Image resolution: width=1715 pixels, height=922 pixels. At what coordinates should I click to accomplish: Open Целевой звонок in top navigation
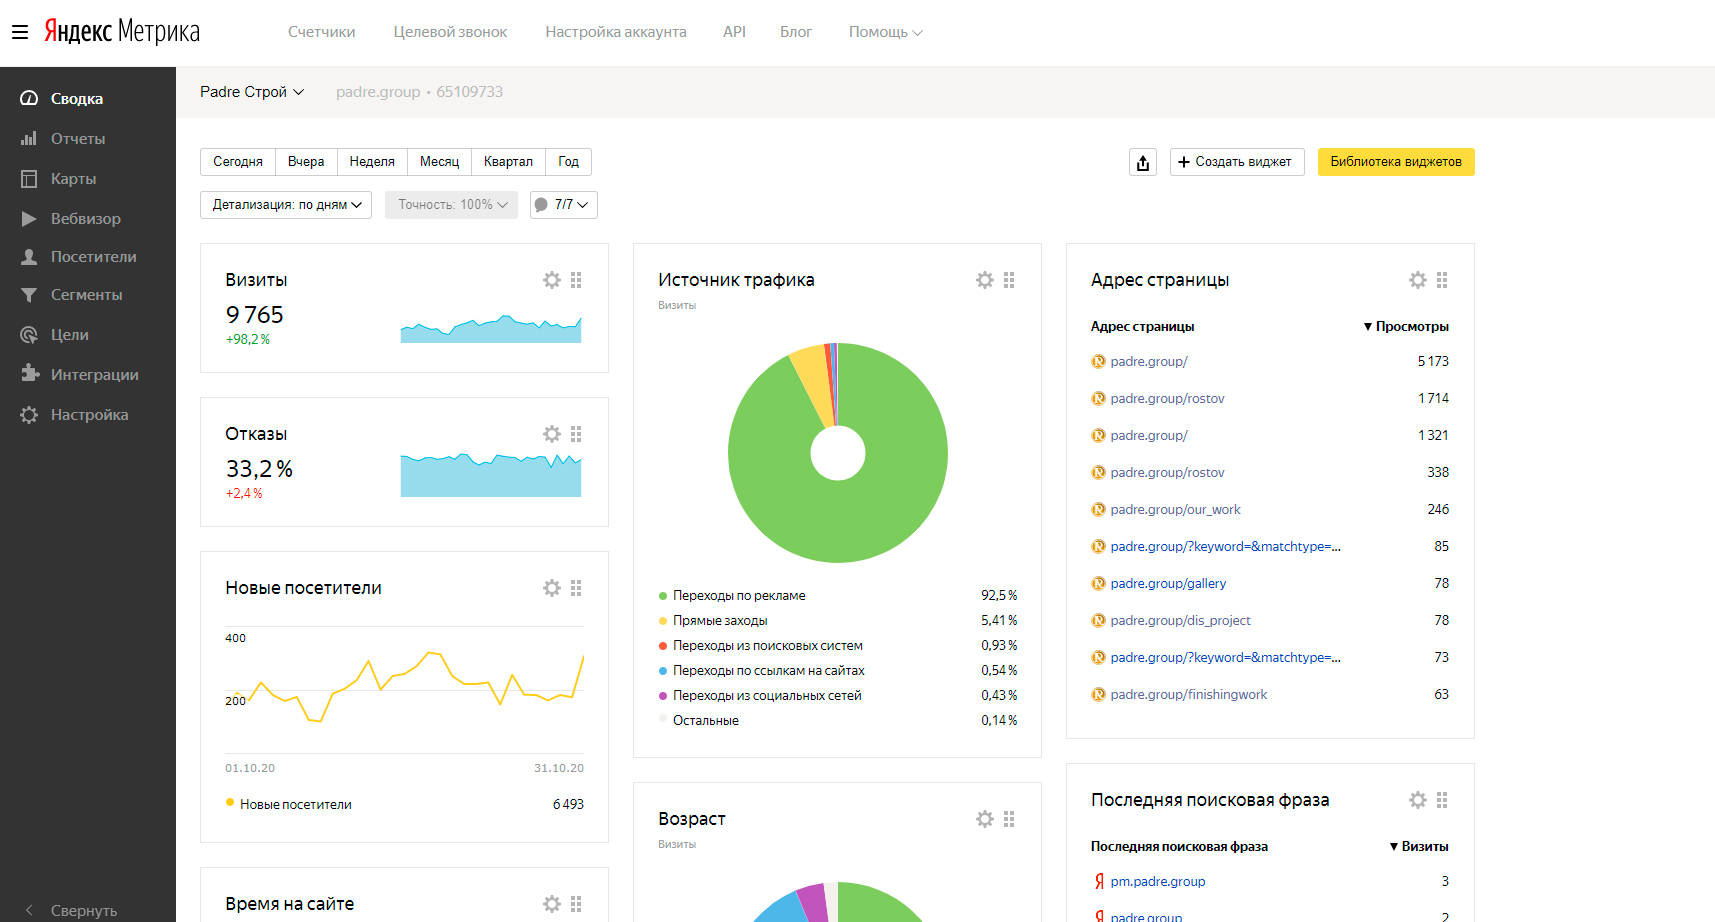(450, 32)
